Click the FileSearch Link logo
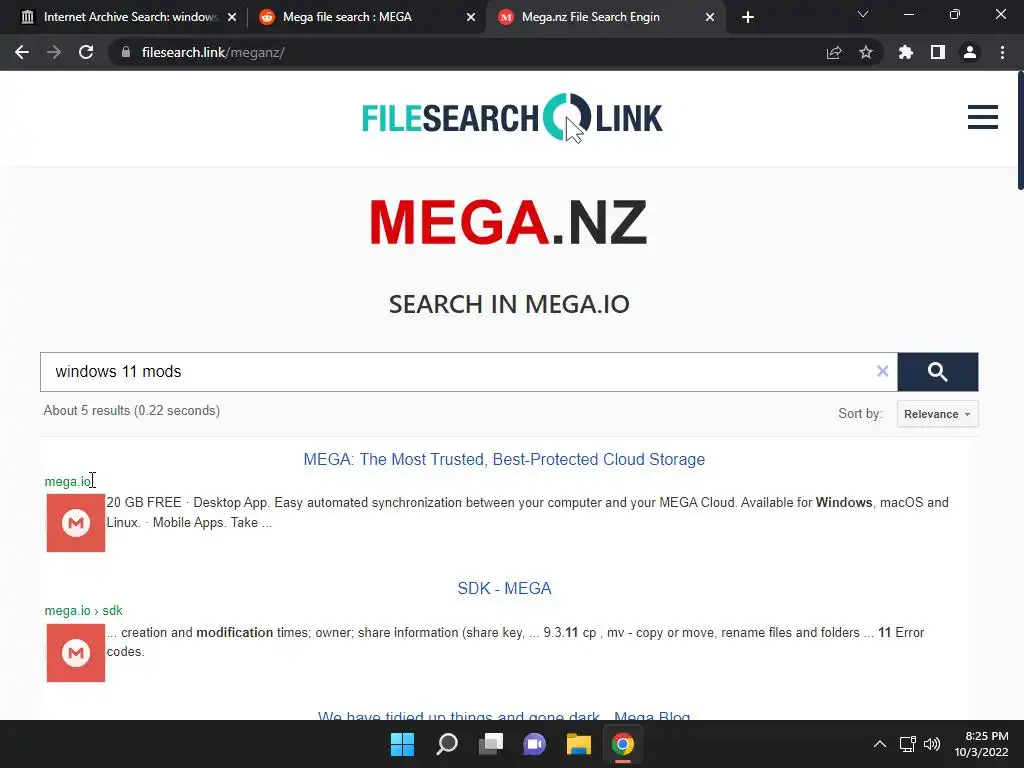1024x768 pixels. pos(512,118)
